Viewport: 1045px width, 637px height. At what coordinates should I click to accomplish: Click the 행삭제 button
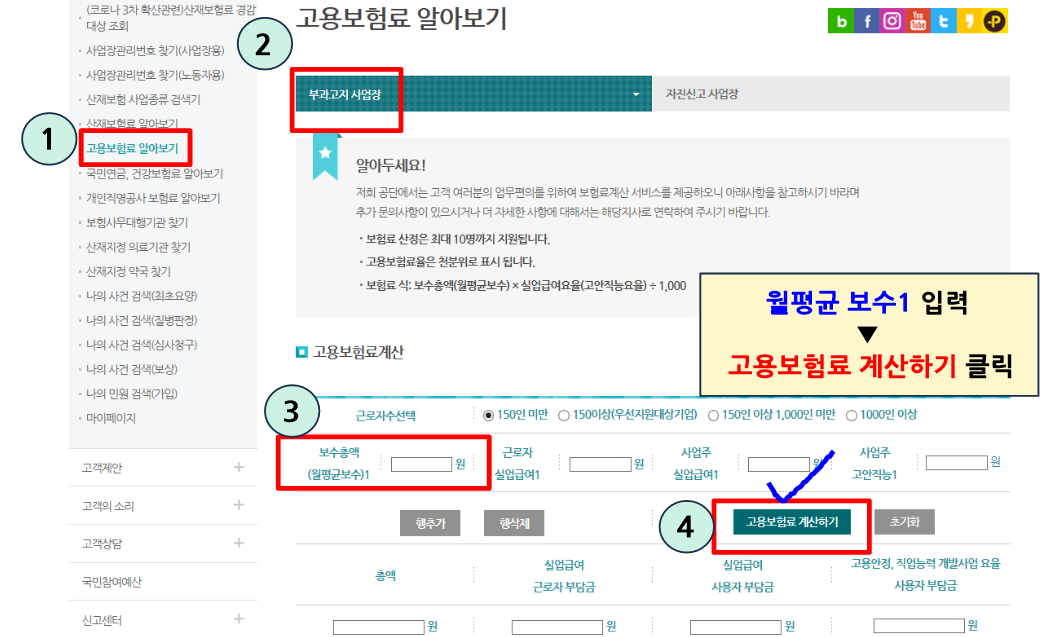[514, 523]
